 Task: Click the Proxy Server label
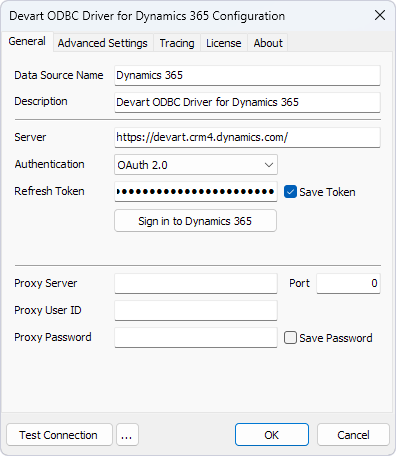click(46, 283)
